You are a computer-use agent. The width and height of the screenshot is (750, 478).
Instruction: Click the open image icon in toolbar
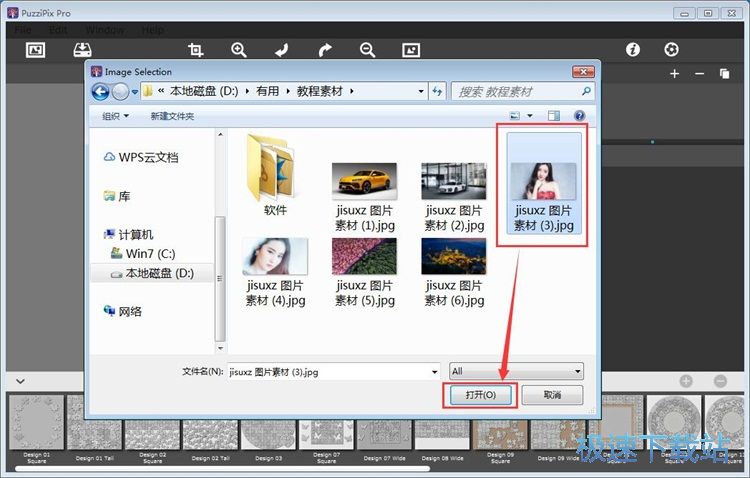(35, 49)
